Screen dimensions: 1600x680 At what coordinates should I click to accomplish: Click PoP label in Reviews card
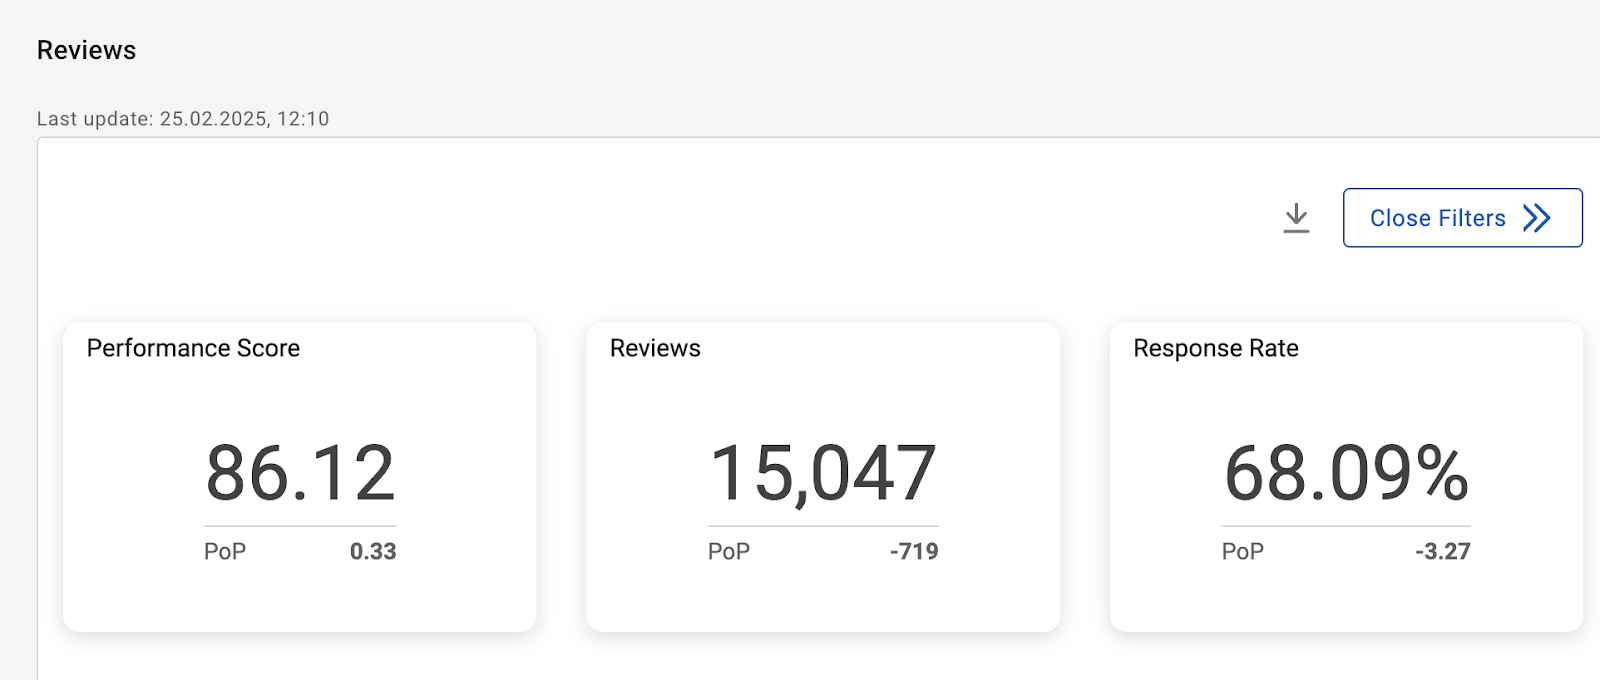coord(729,551)
